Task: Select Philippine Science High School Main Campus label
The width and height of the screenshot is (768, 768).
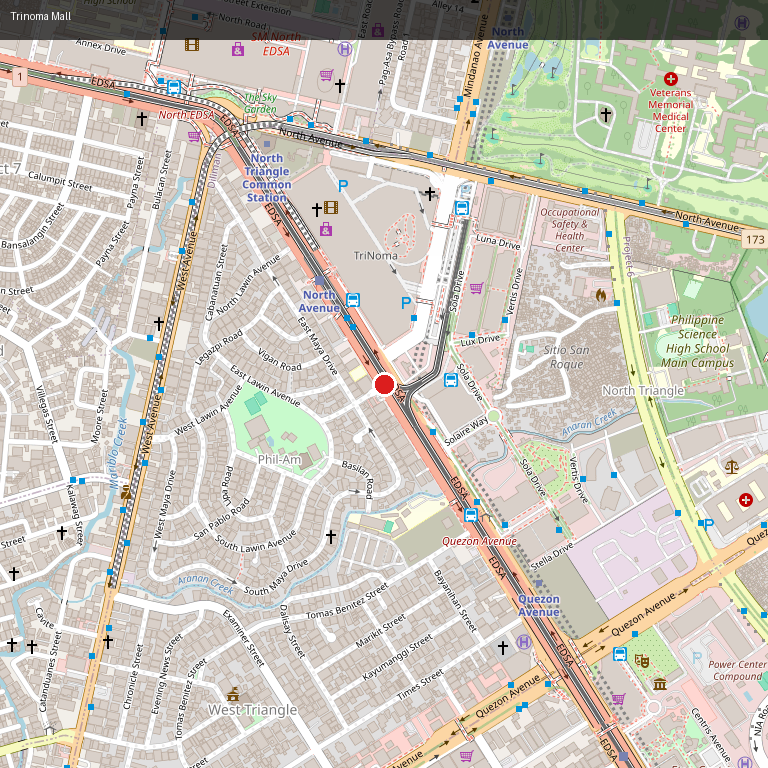Action: point(697,341)
